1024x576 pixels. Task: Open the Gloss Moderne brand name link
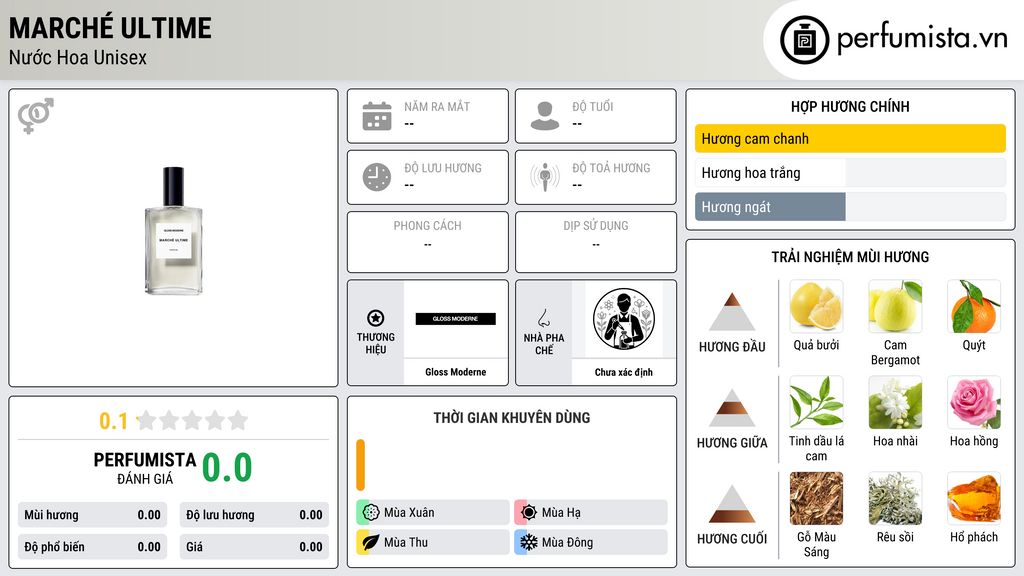tap(455, 372)
